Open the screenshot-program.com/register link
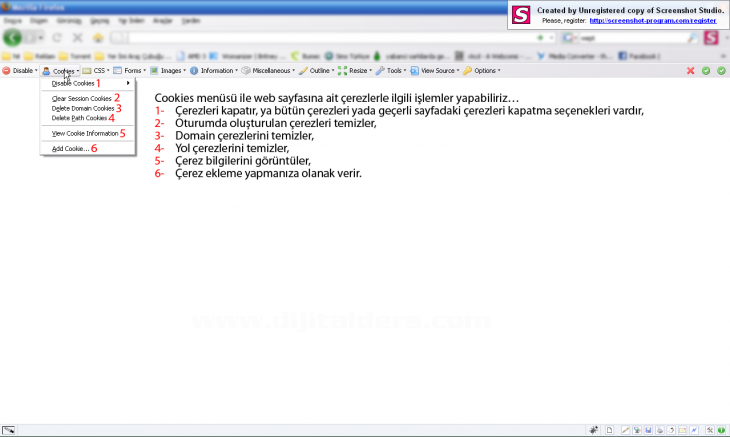This screenshot has width=730, height=437. (x=653, y=19)
